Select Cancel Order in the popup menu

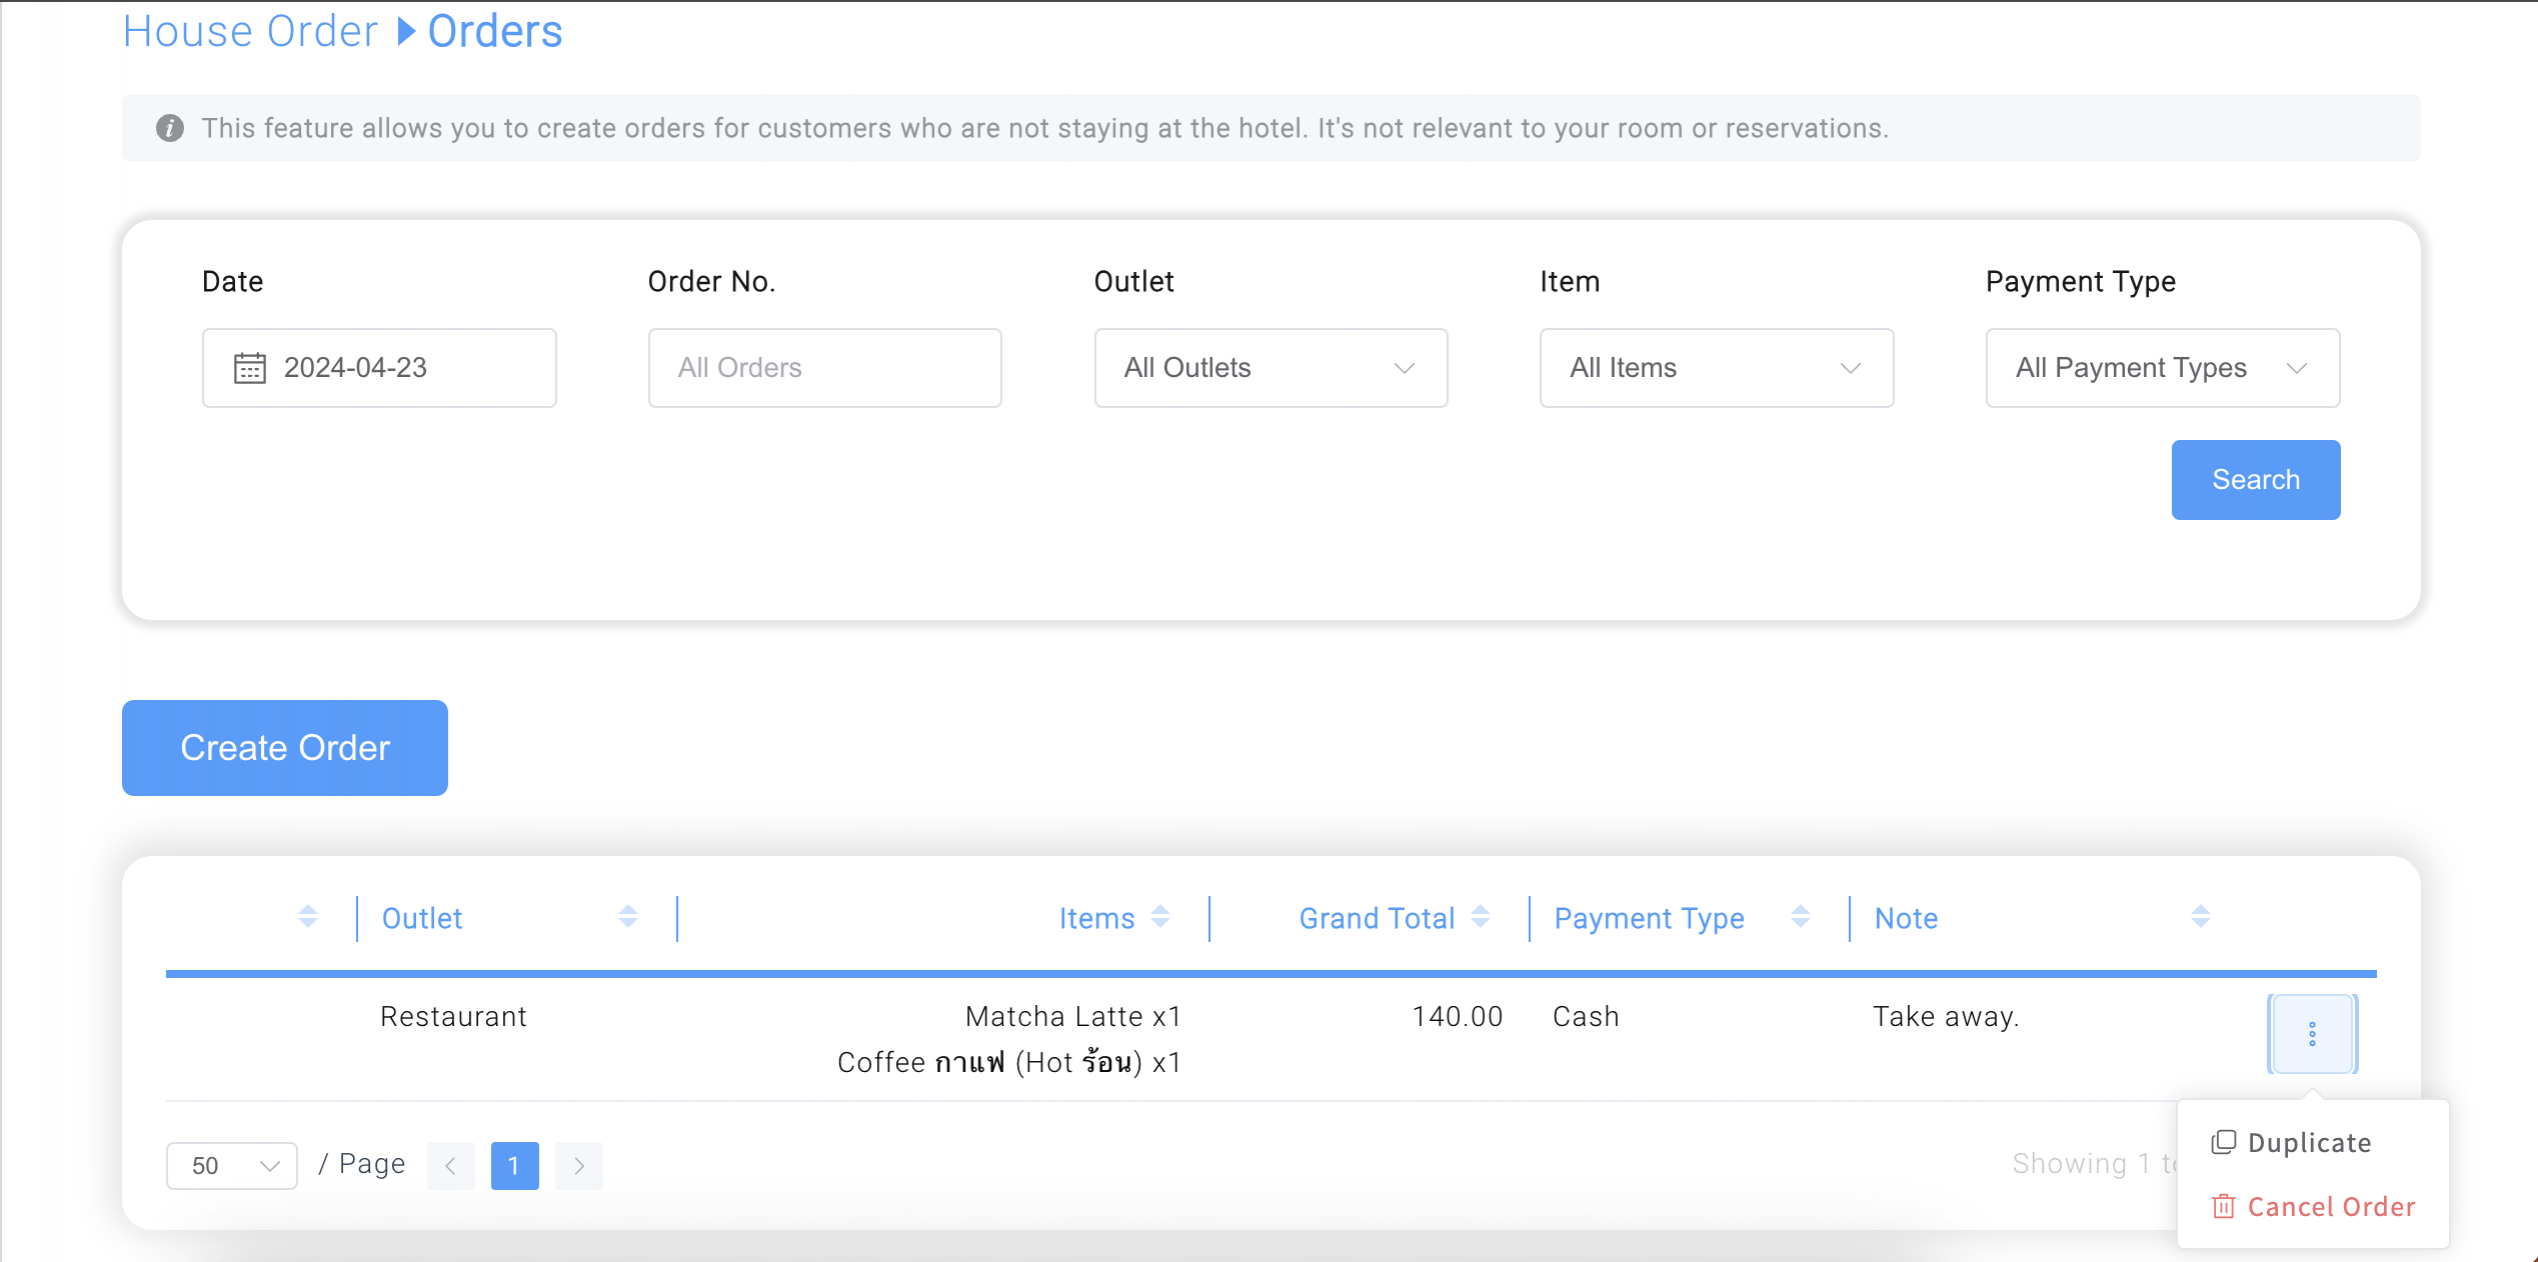[x=2330, y=1207]
